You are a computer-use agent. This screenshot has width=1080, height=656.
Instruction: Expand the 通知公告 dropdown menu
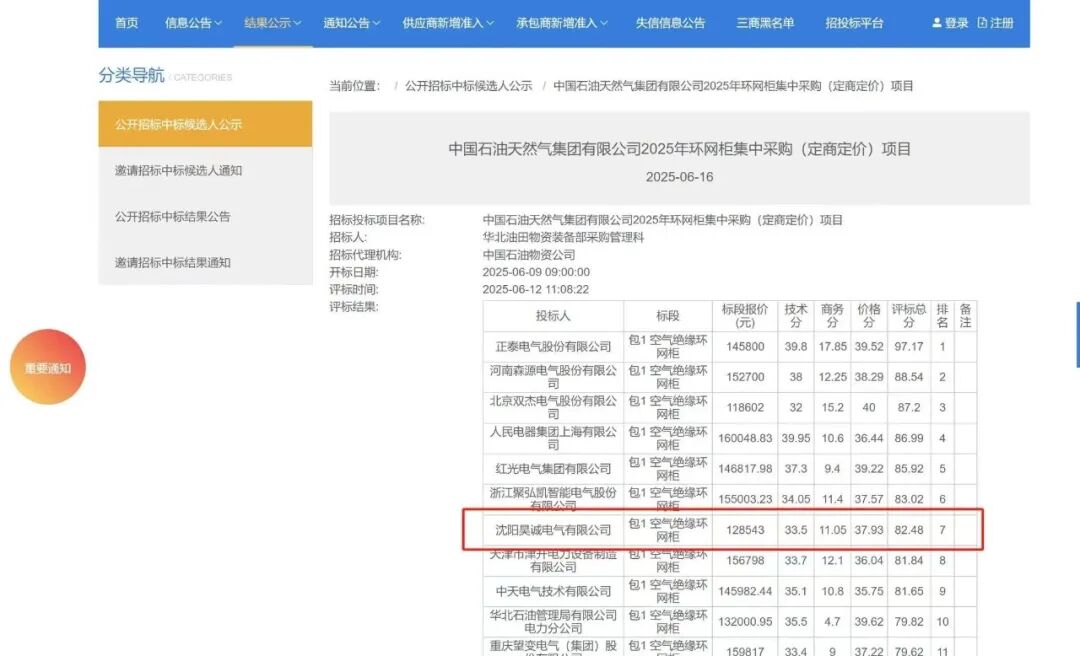pos(352,23)
